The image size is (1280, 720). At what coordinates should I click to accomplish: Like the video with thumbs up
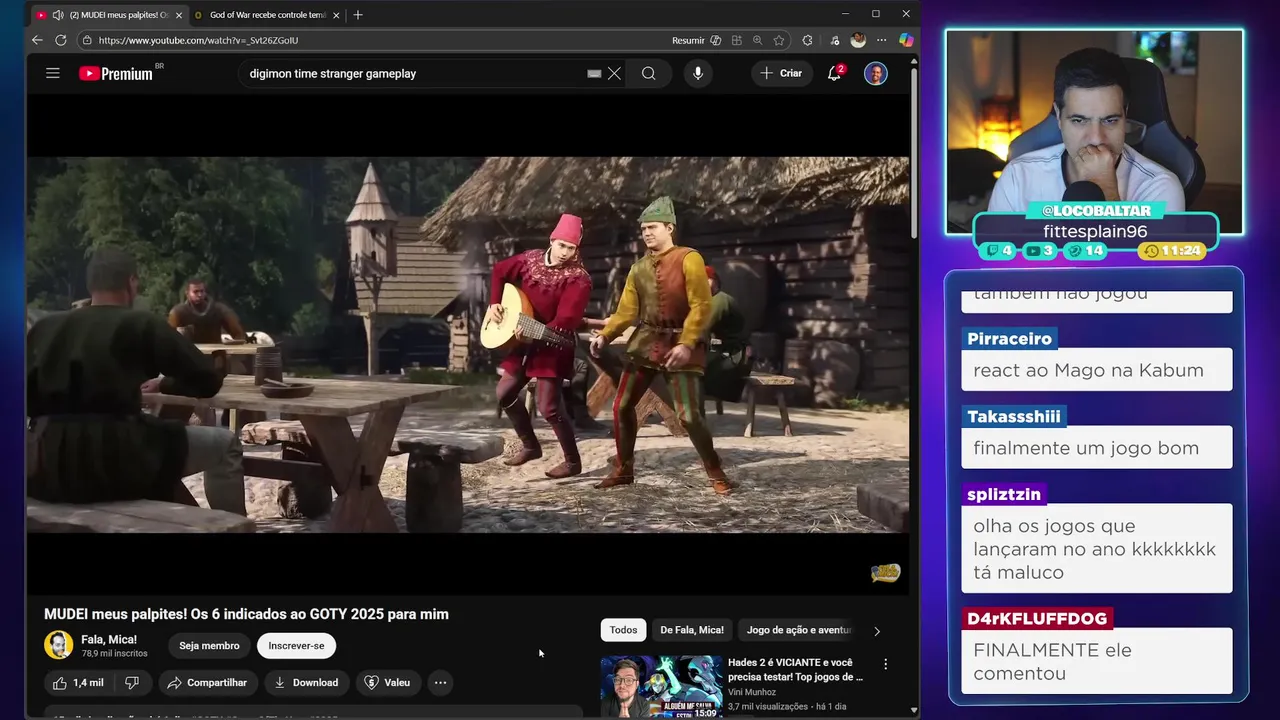pyautogui.click(x=78, y=683)
